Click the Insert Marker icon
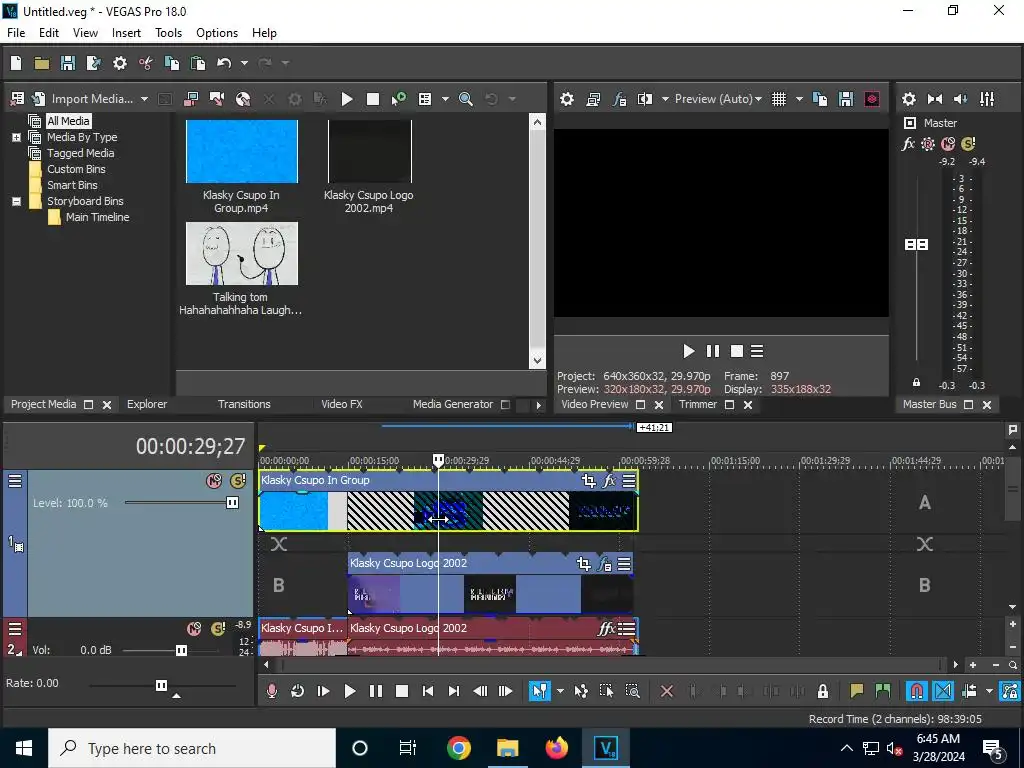This screenshot has height=768, width=1024. (856, 691)
